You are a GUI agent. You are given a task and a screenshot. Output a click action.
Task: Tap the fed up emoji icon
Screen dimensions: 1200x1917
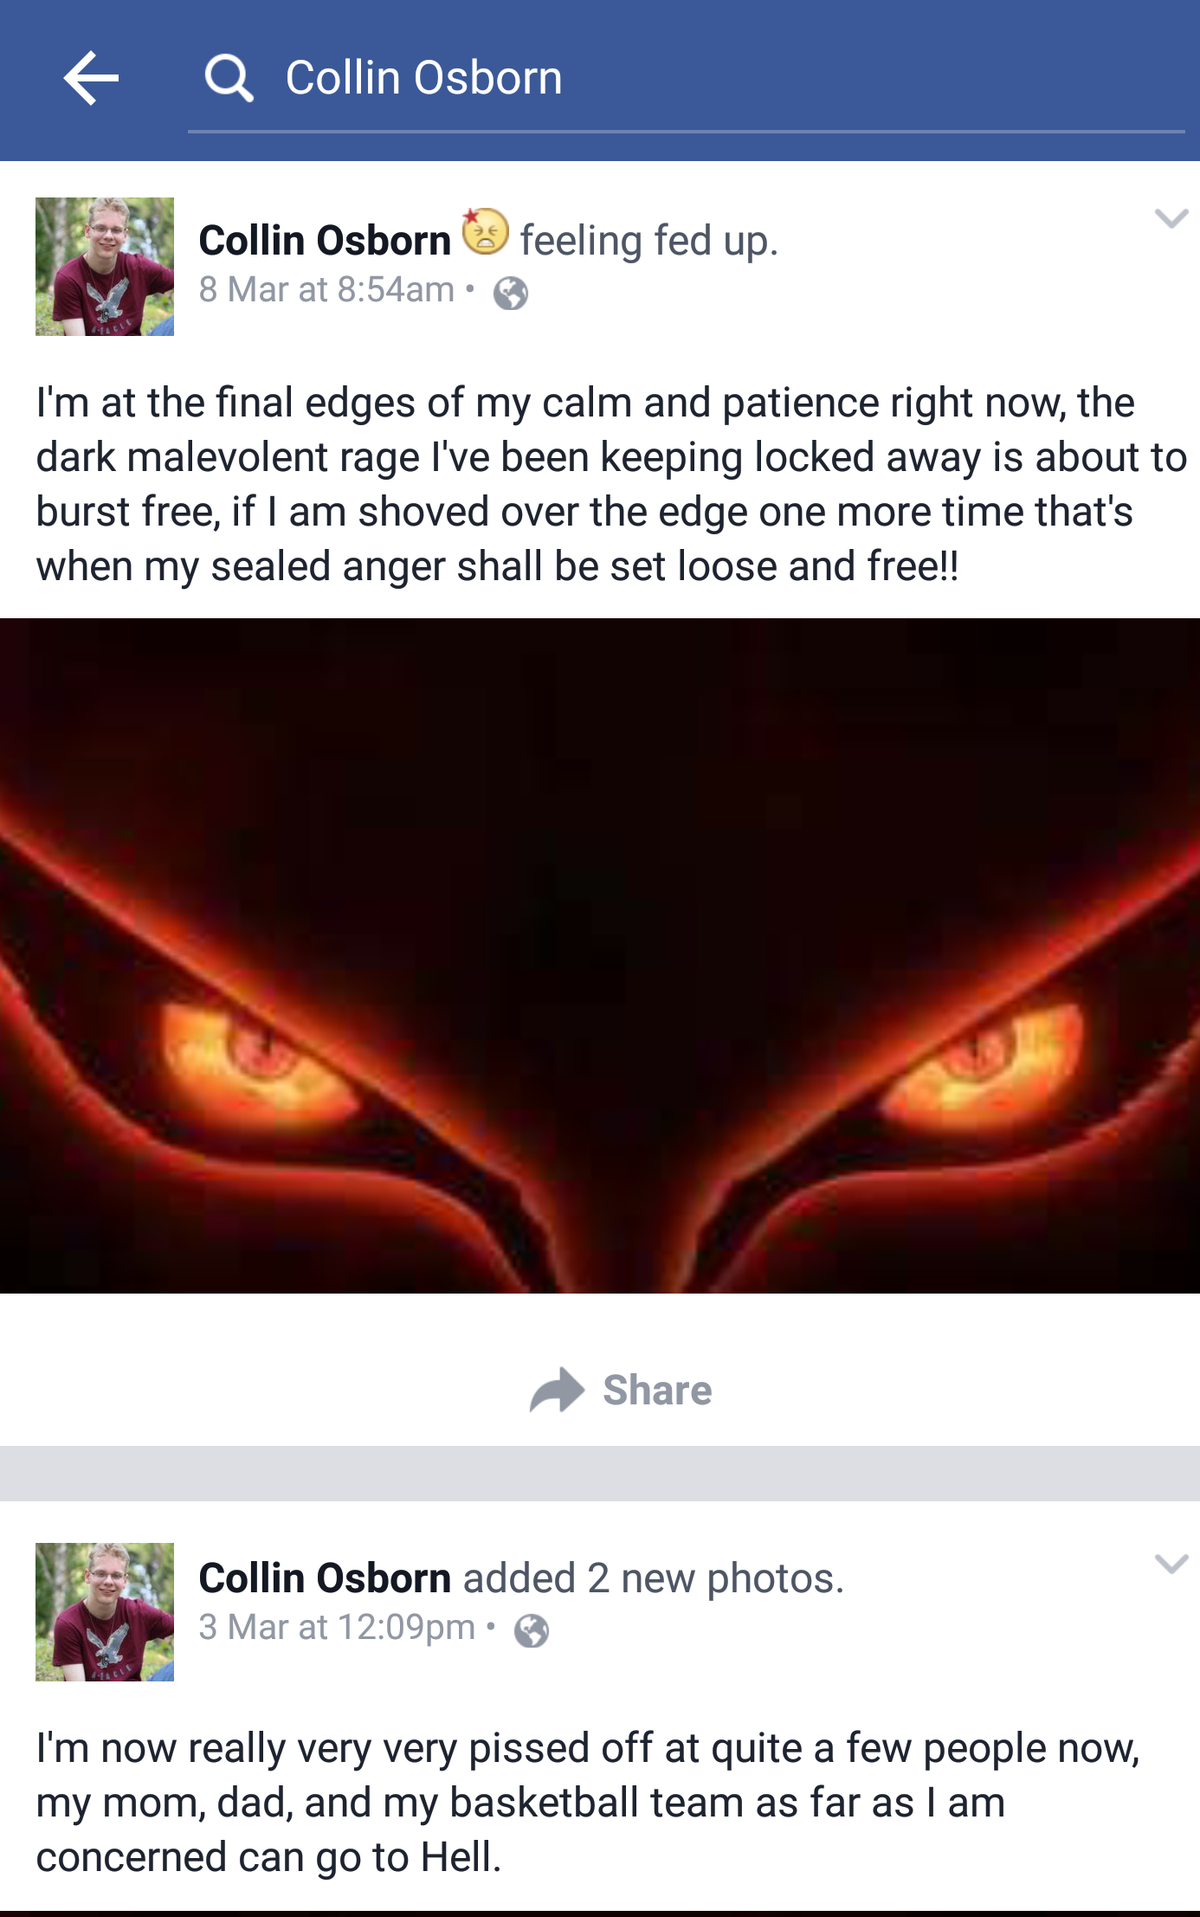click(x=485, y=232)
